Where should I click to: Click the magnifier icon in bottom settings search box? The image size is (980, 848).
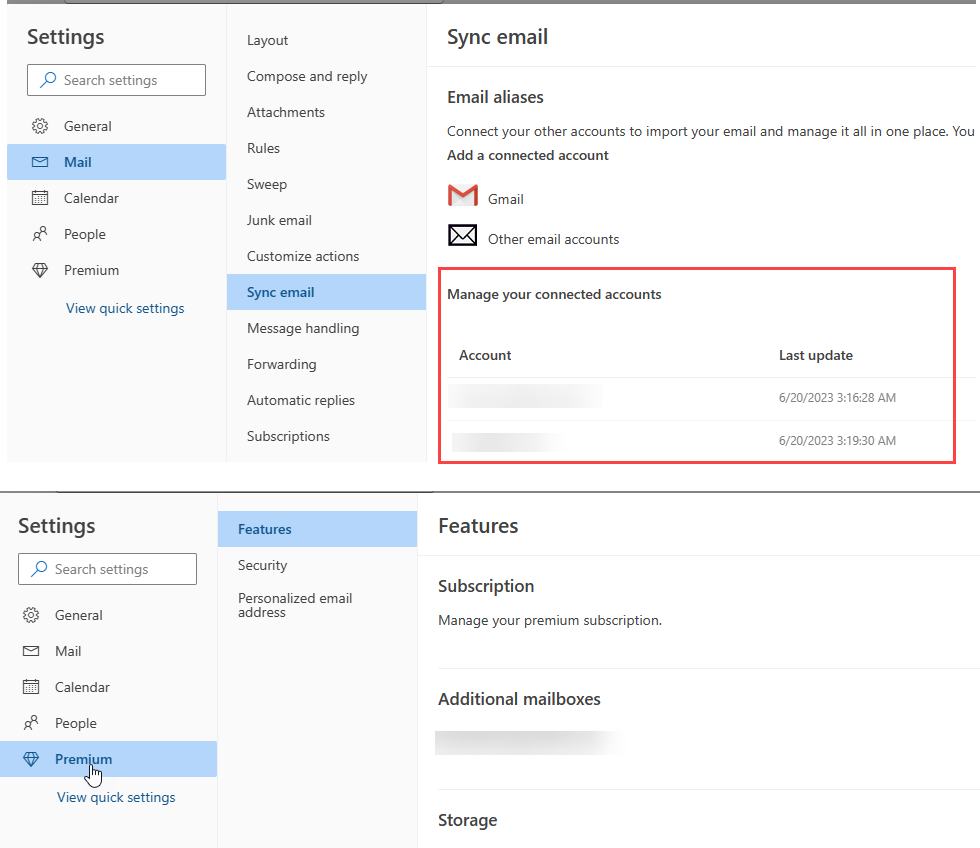coord(39,569)
